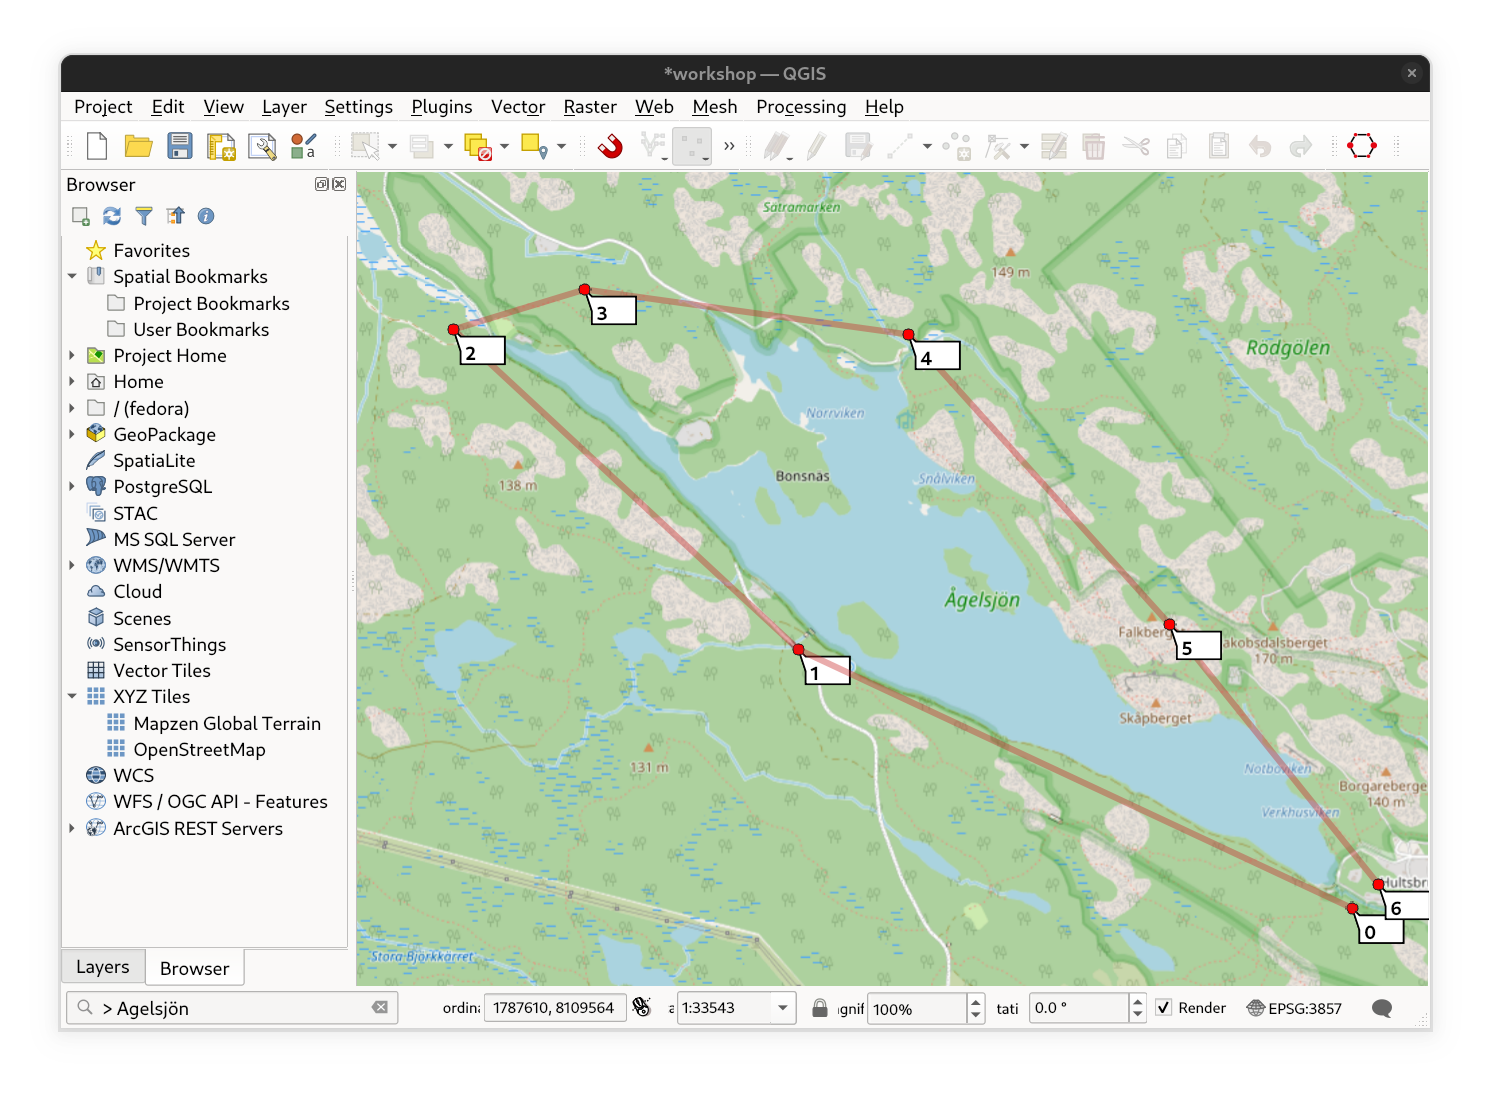Image resolution: width=1491 pixels, height=1095 pixels.
Task: Open the Processing menu
Action: 800,107
